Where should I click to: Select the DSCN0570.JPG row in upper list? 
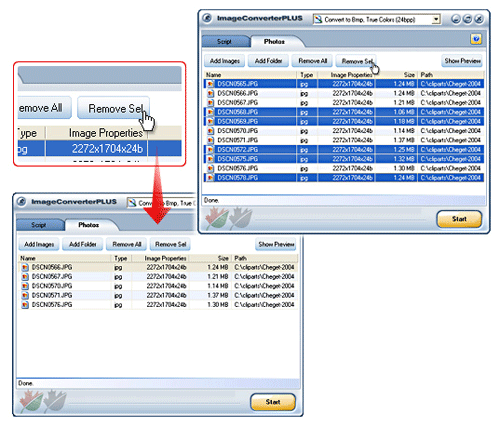pos(344,131)
